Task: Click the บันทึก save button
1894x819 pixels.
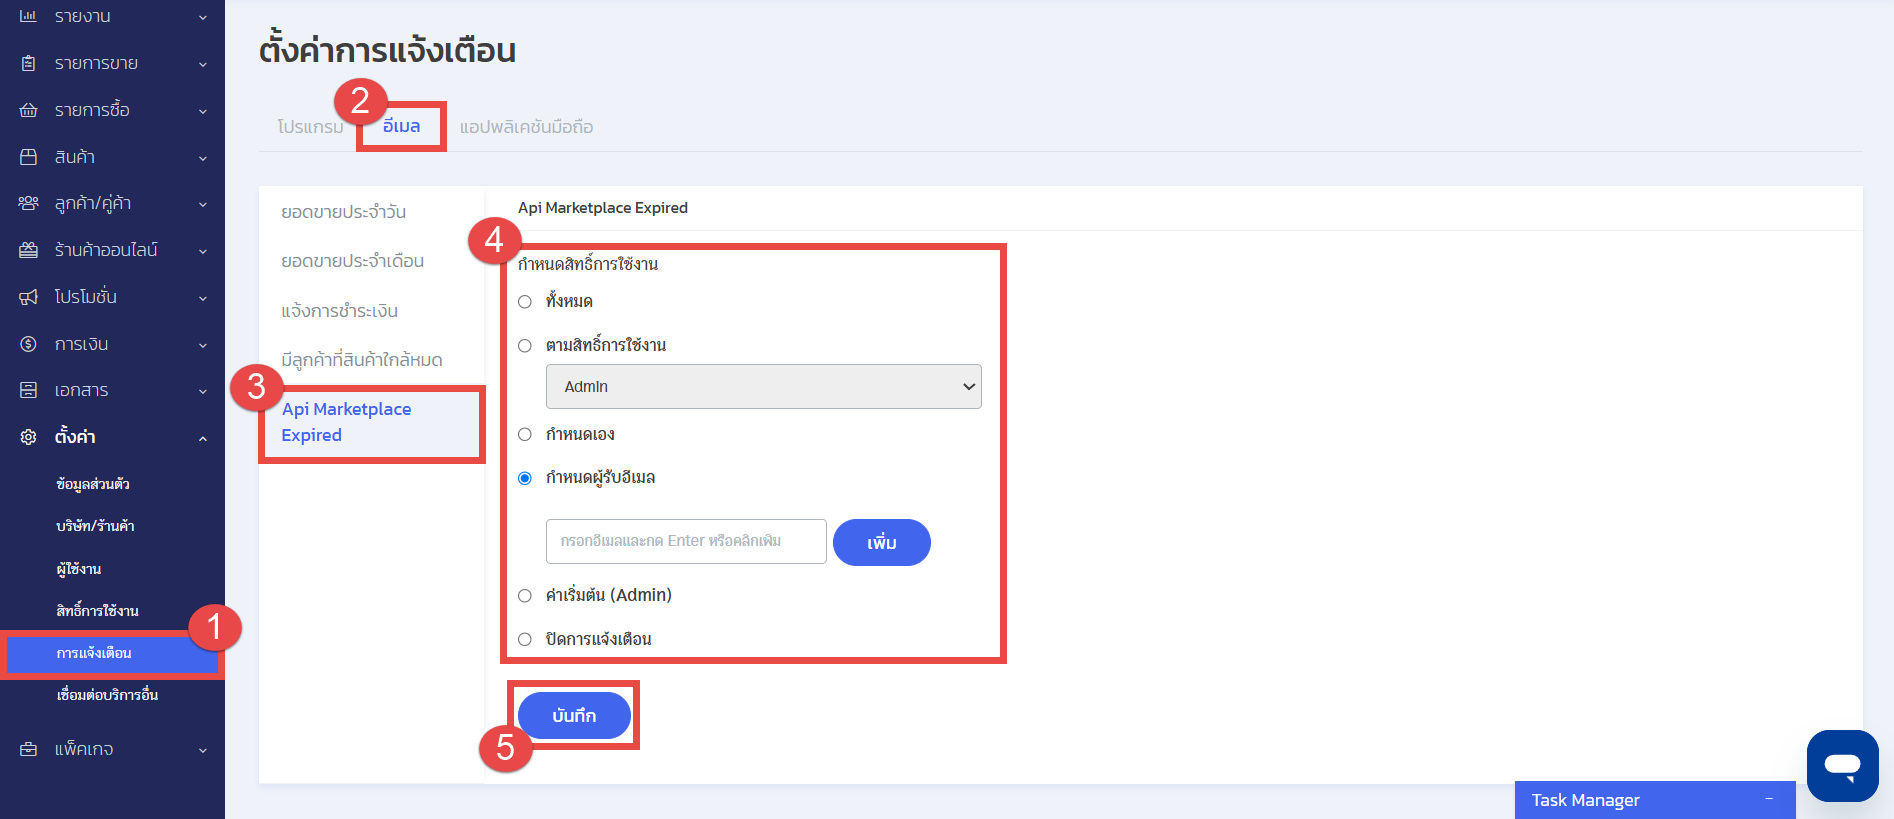Action: click(574, 716)
